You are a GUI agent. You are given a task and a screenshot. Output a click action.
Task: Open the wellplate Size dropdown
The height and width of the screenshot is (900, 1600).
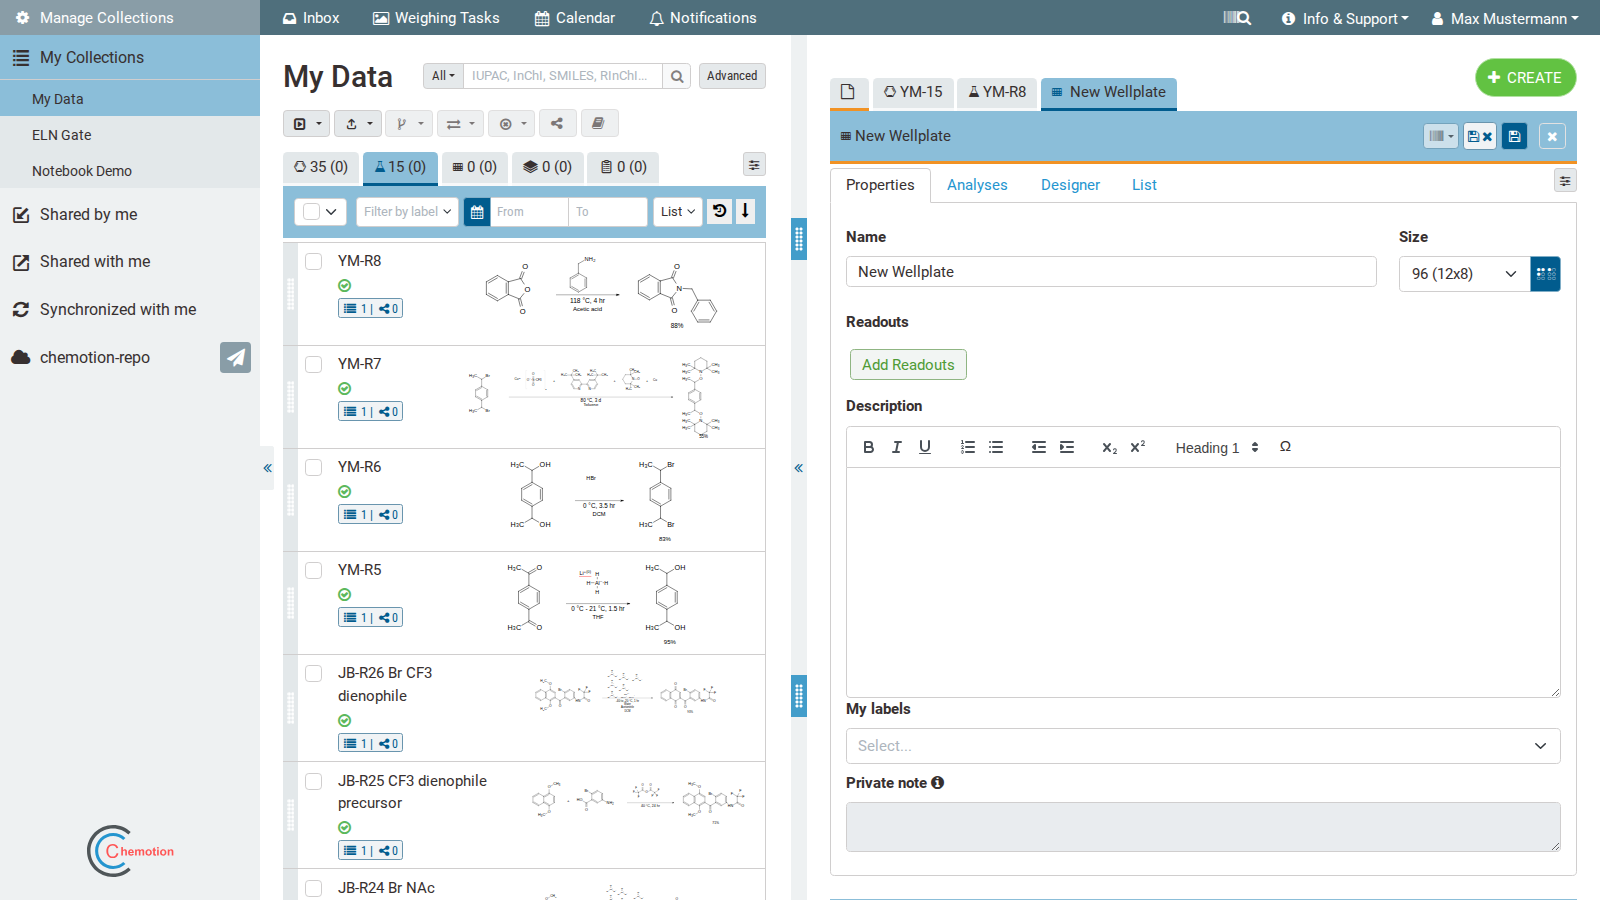click(x=1464, y=274)
